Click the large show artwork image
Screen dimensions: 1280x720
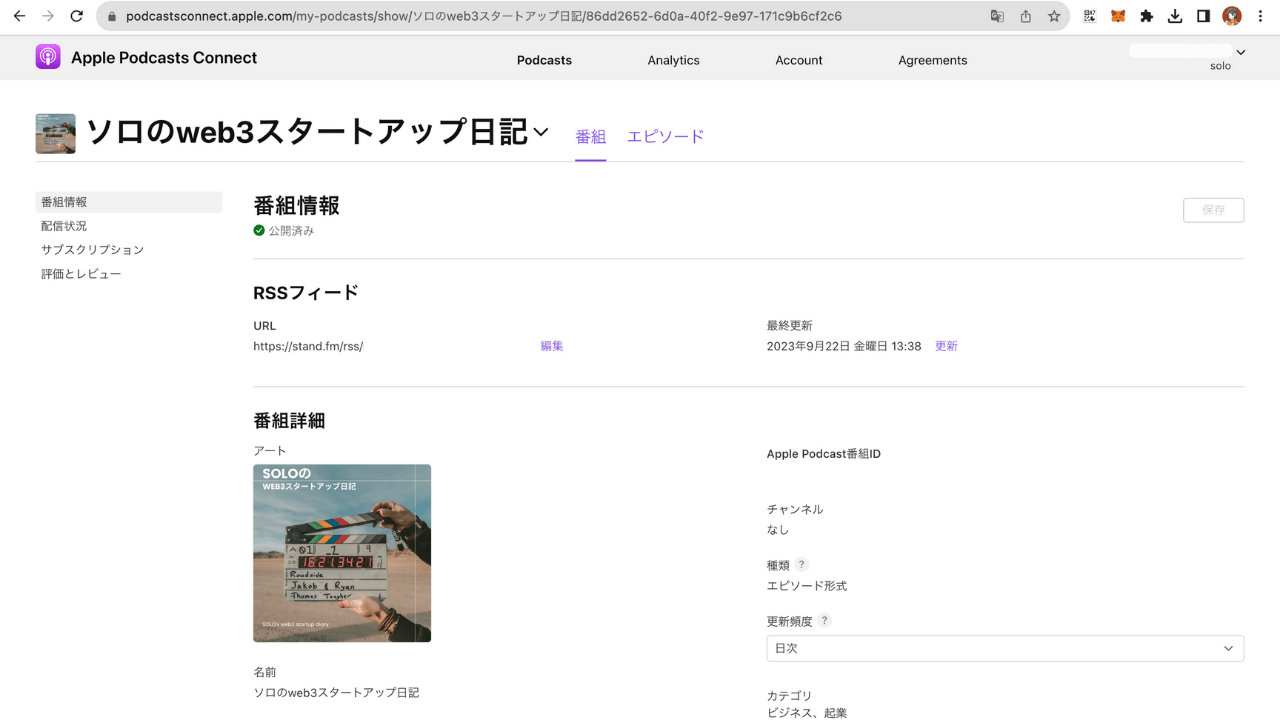click(x=342, y=553)
